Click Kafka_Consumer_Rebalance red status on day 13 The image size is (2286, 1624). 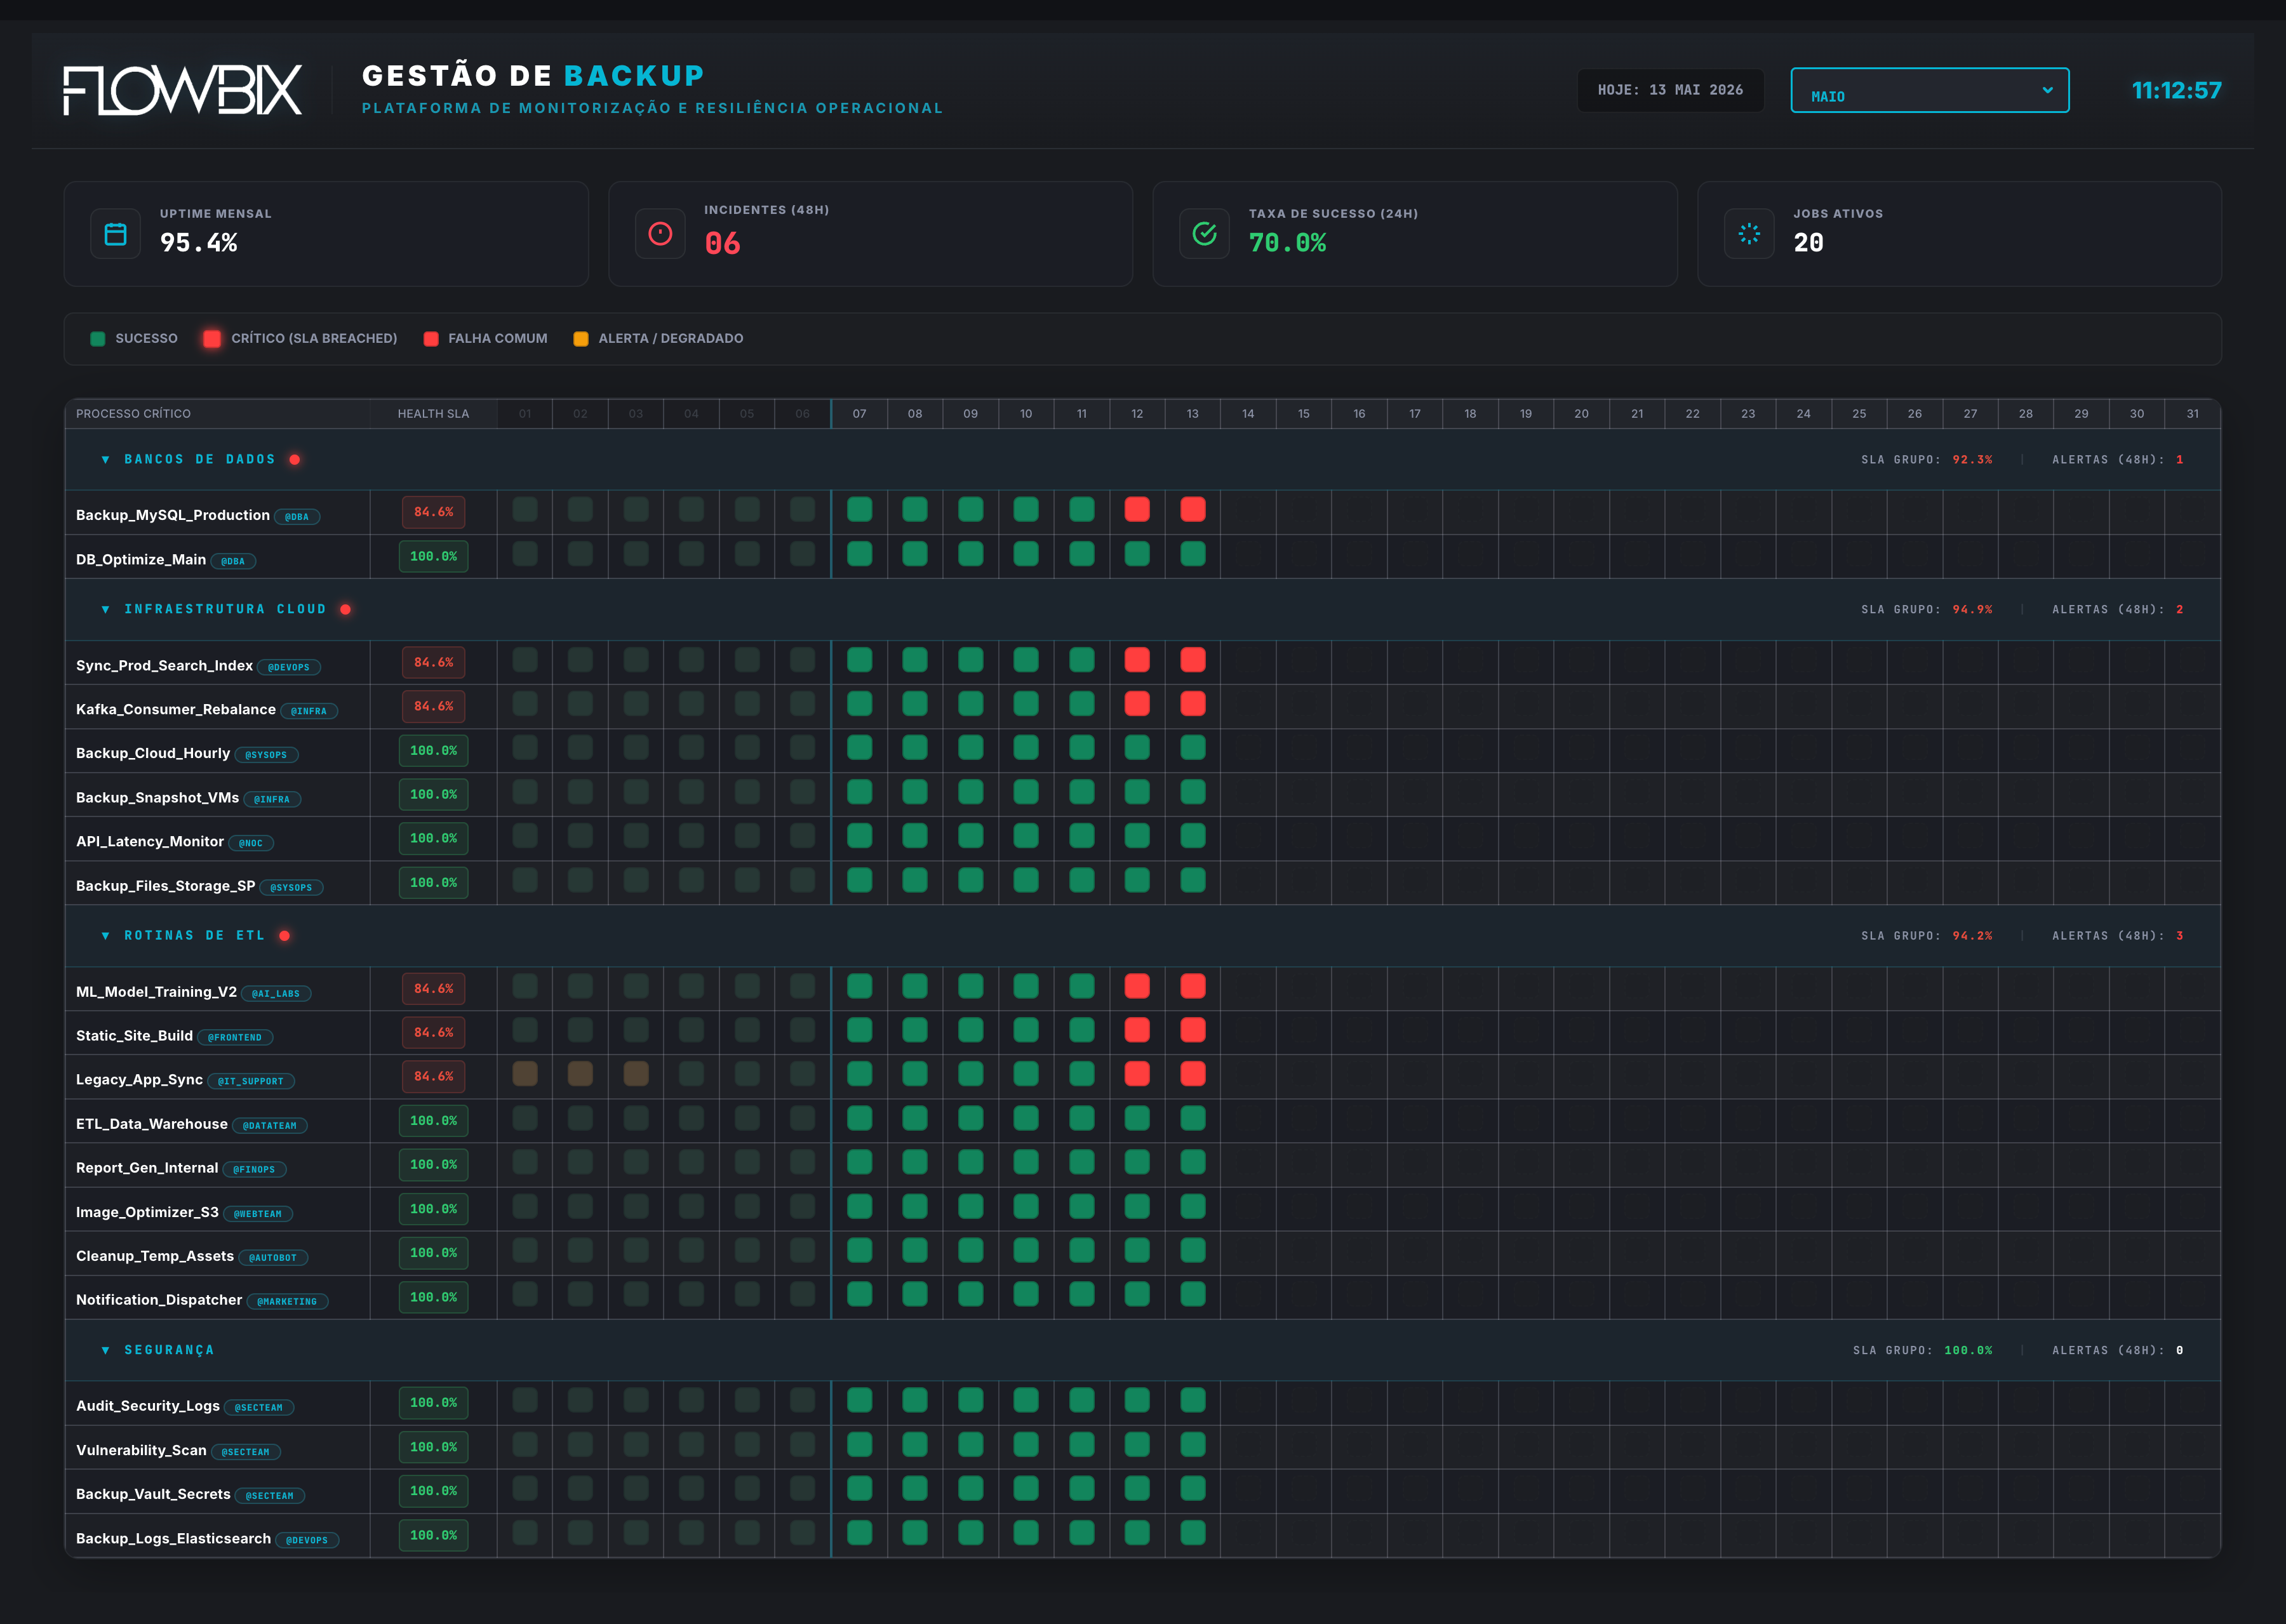[1193, 704]
